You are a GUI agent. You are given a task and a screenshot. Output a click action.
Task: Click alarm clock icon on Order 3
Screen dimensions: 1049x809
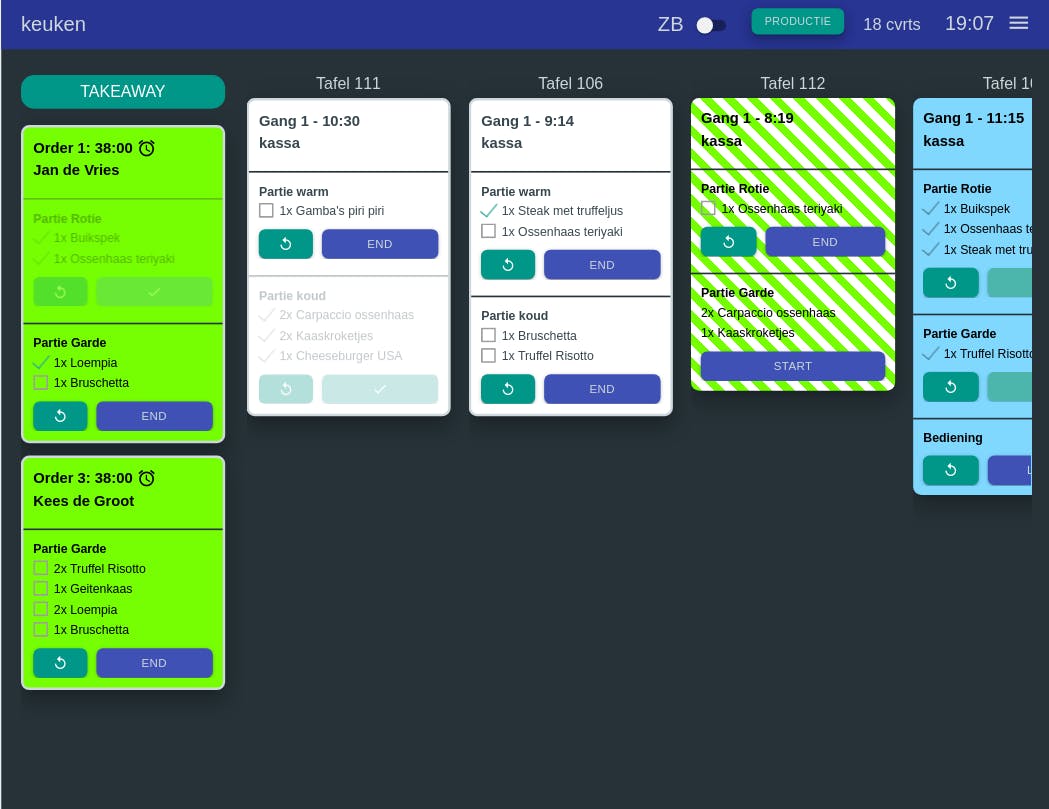(x=147, y=478)
